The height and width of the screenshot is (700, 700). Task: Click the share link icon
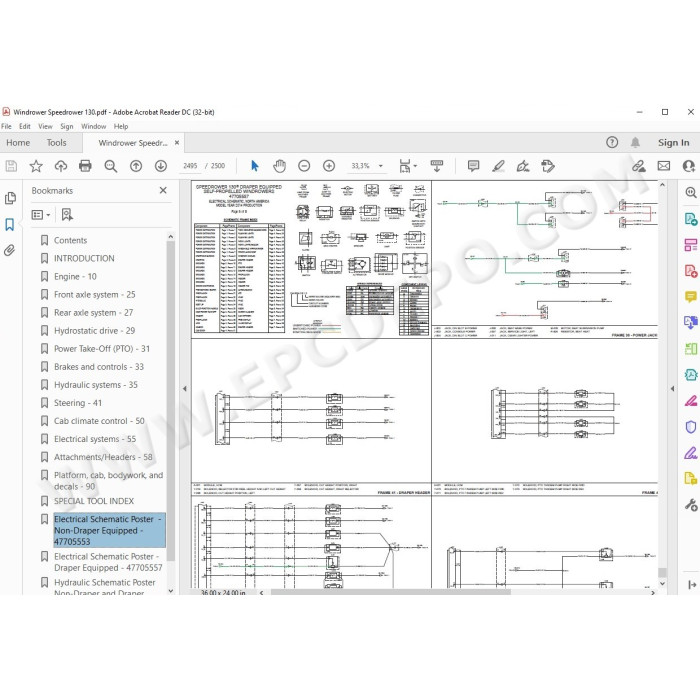(x=639, y=166)
